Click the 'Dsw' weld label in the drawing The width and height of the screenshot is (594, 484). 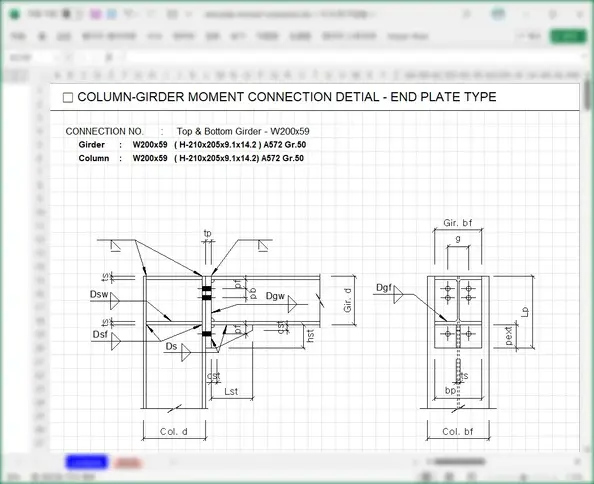[x=99, y=294]
